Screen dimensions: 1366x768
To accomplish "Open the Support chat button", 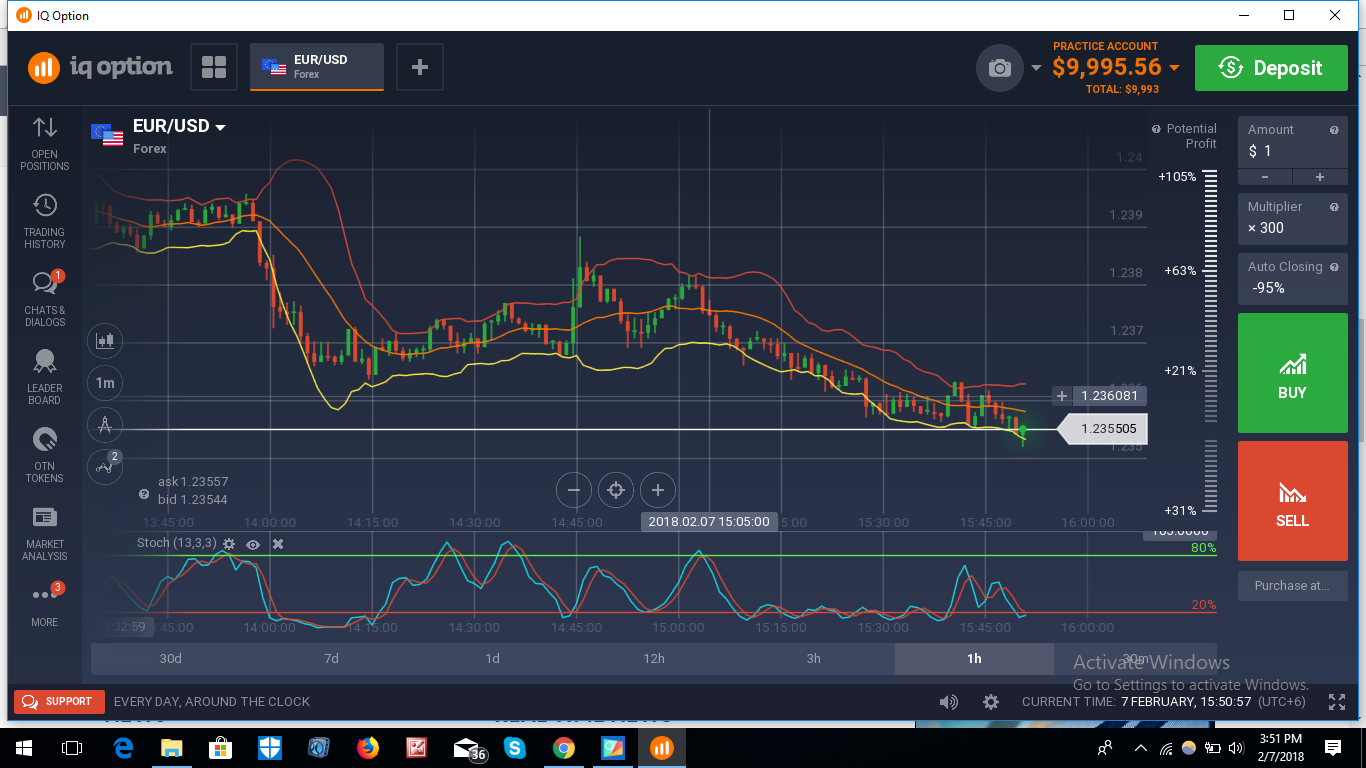I will point(58,702).
